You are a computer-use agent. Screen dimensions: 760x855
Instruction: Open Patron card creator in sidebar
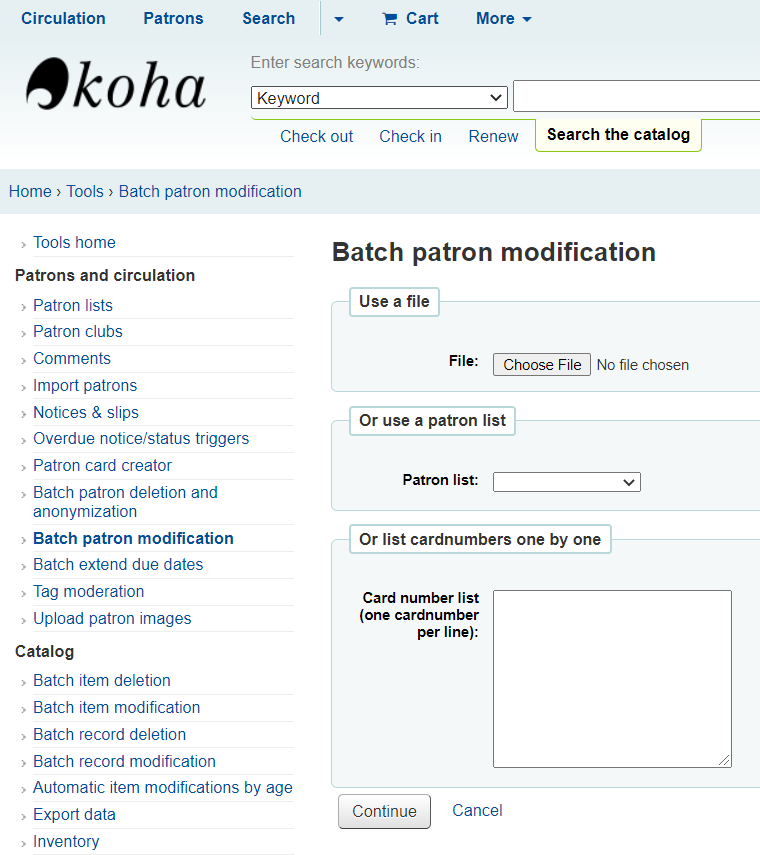[x=102, y=466]
